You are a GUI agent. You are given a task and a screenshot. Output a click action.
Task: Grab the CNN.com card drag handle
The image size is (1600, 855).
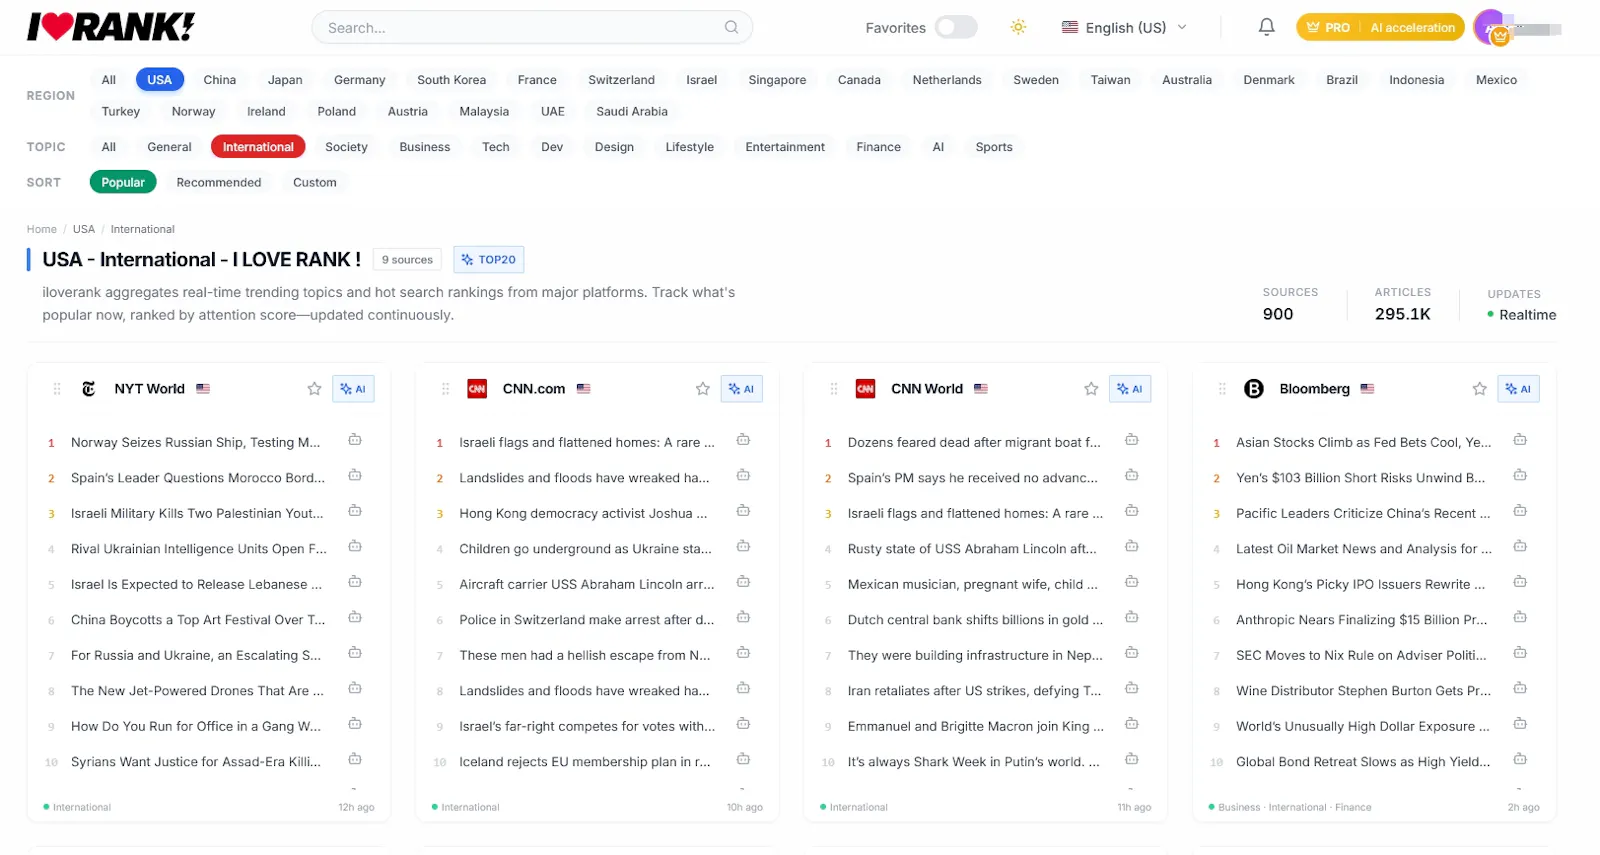(x=445, y=389)
